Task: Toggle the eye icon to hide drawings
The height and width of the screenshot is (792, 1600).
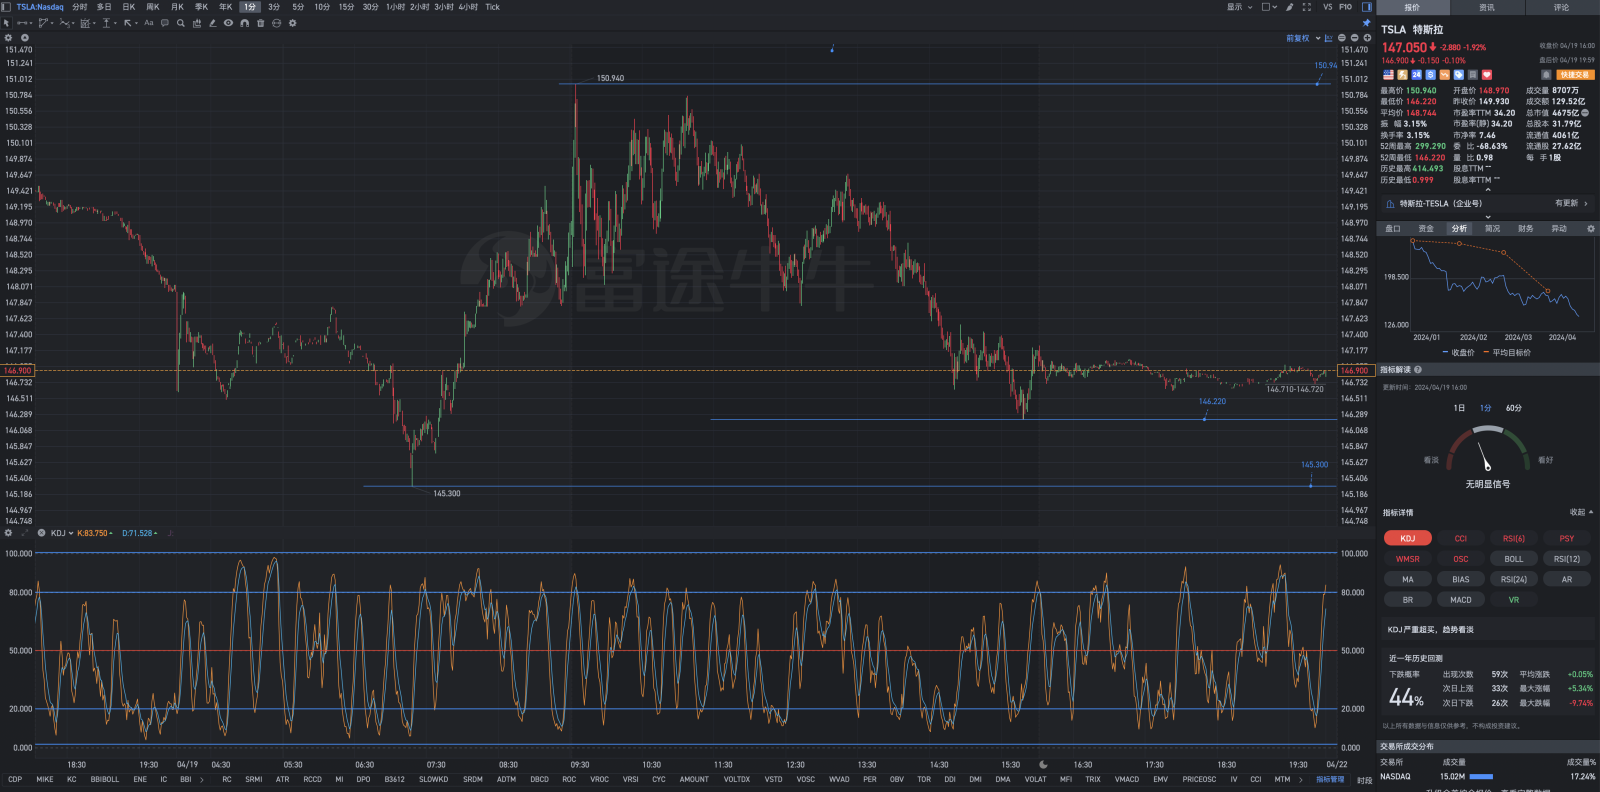Action: pos(228,23)
